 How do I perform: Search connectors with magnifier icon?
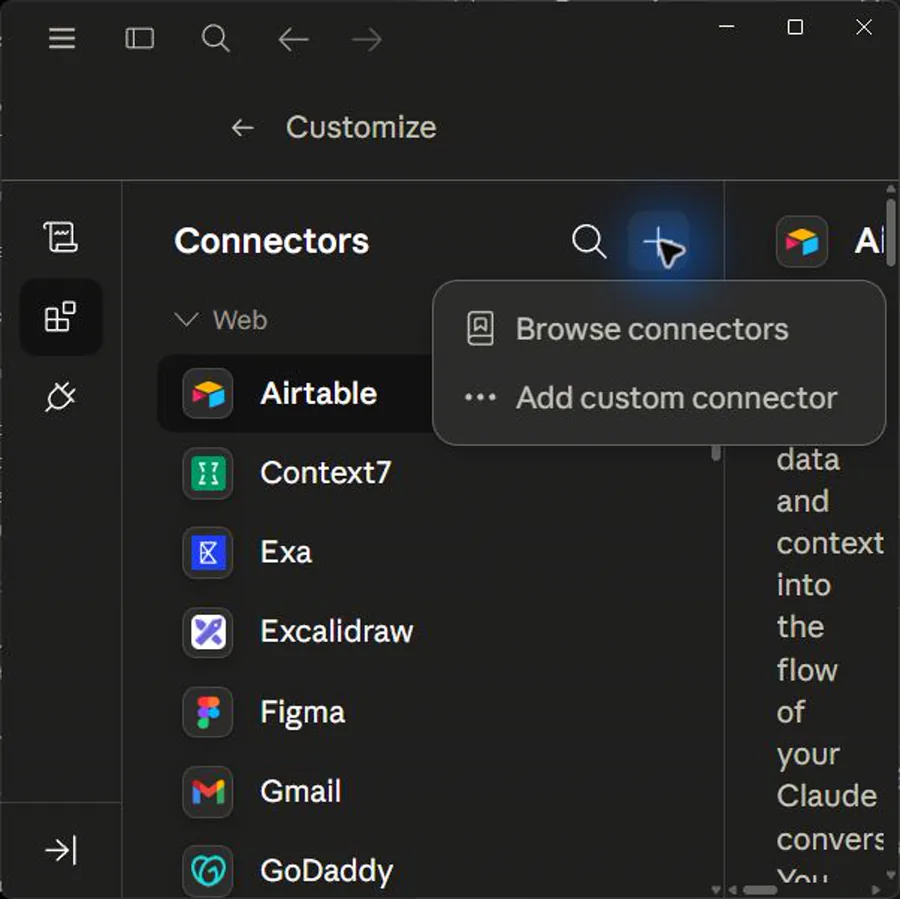click(x=589, y=241)
